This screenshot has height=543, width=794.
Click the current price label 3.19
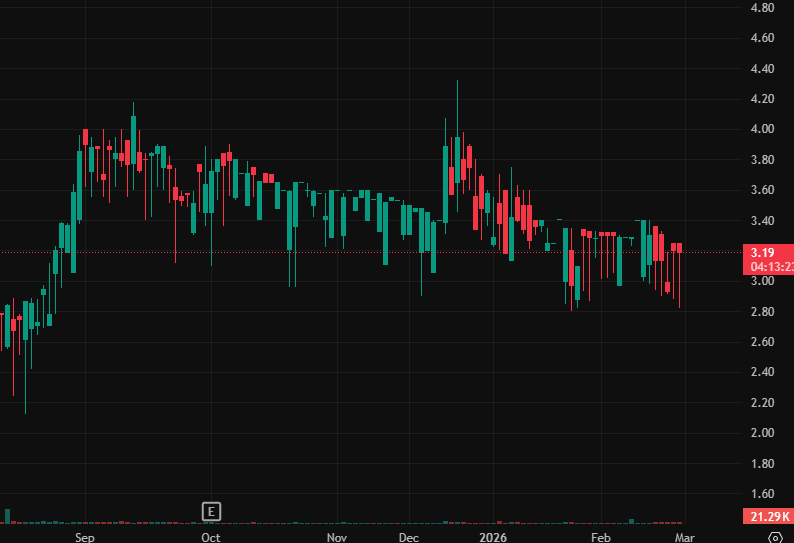(762, 253)
